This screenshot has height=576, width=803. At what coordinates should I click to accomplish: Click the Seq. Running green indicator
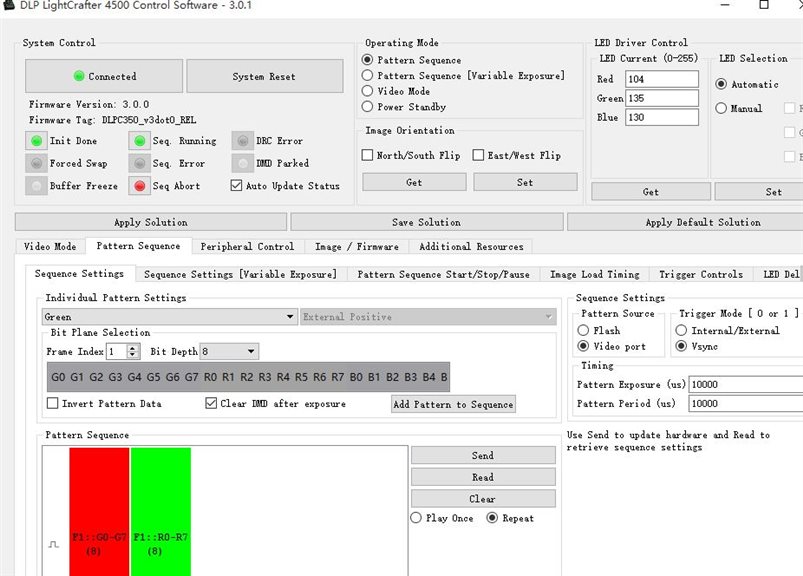(139, 141)
